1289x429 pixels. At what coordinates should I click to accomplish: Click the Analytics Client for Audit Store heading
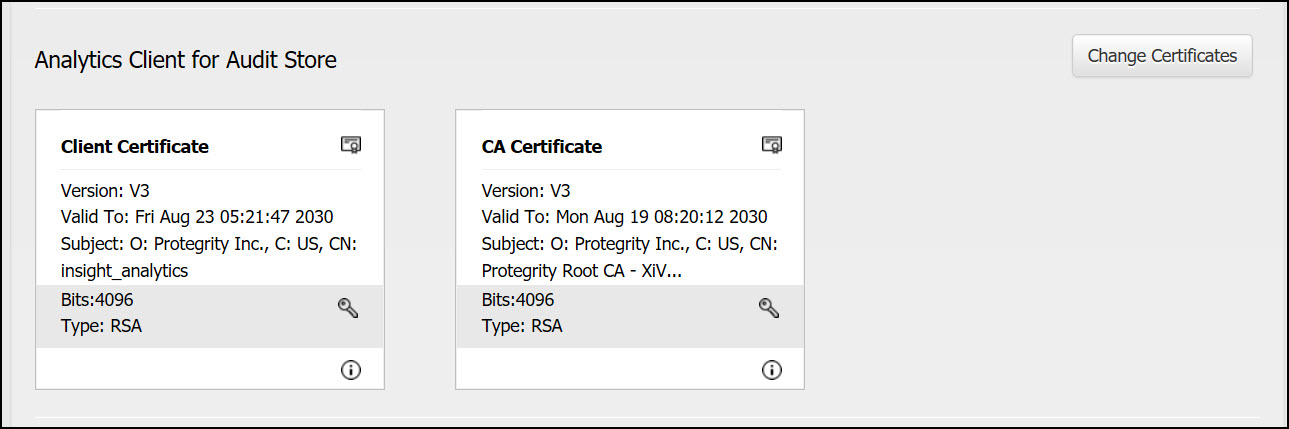pyautogui.click(x=186, y=61)
